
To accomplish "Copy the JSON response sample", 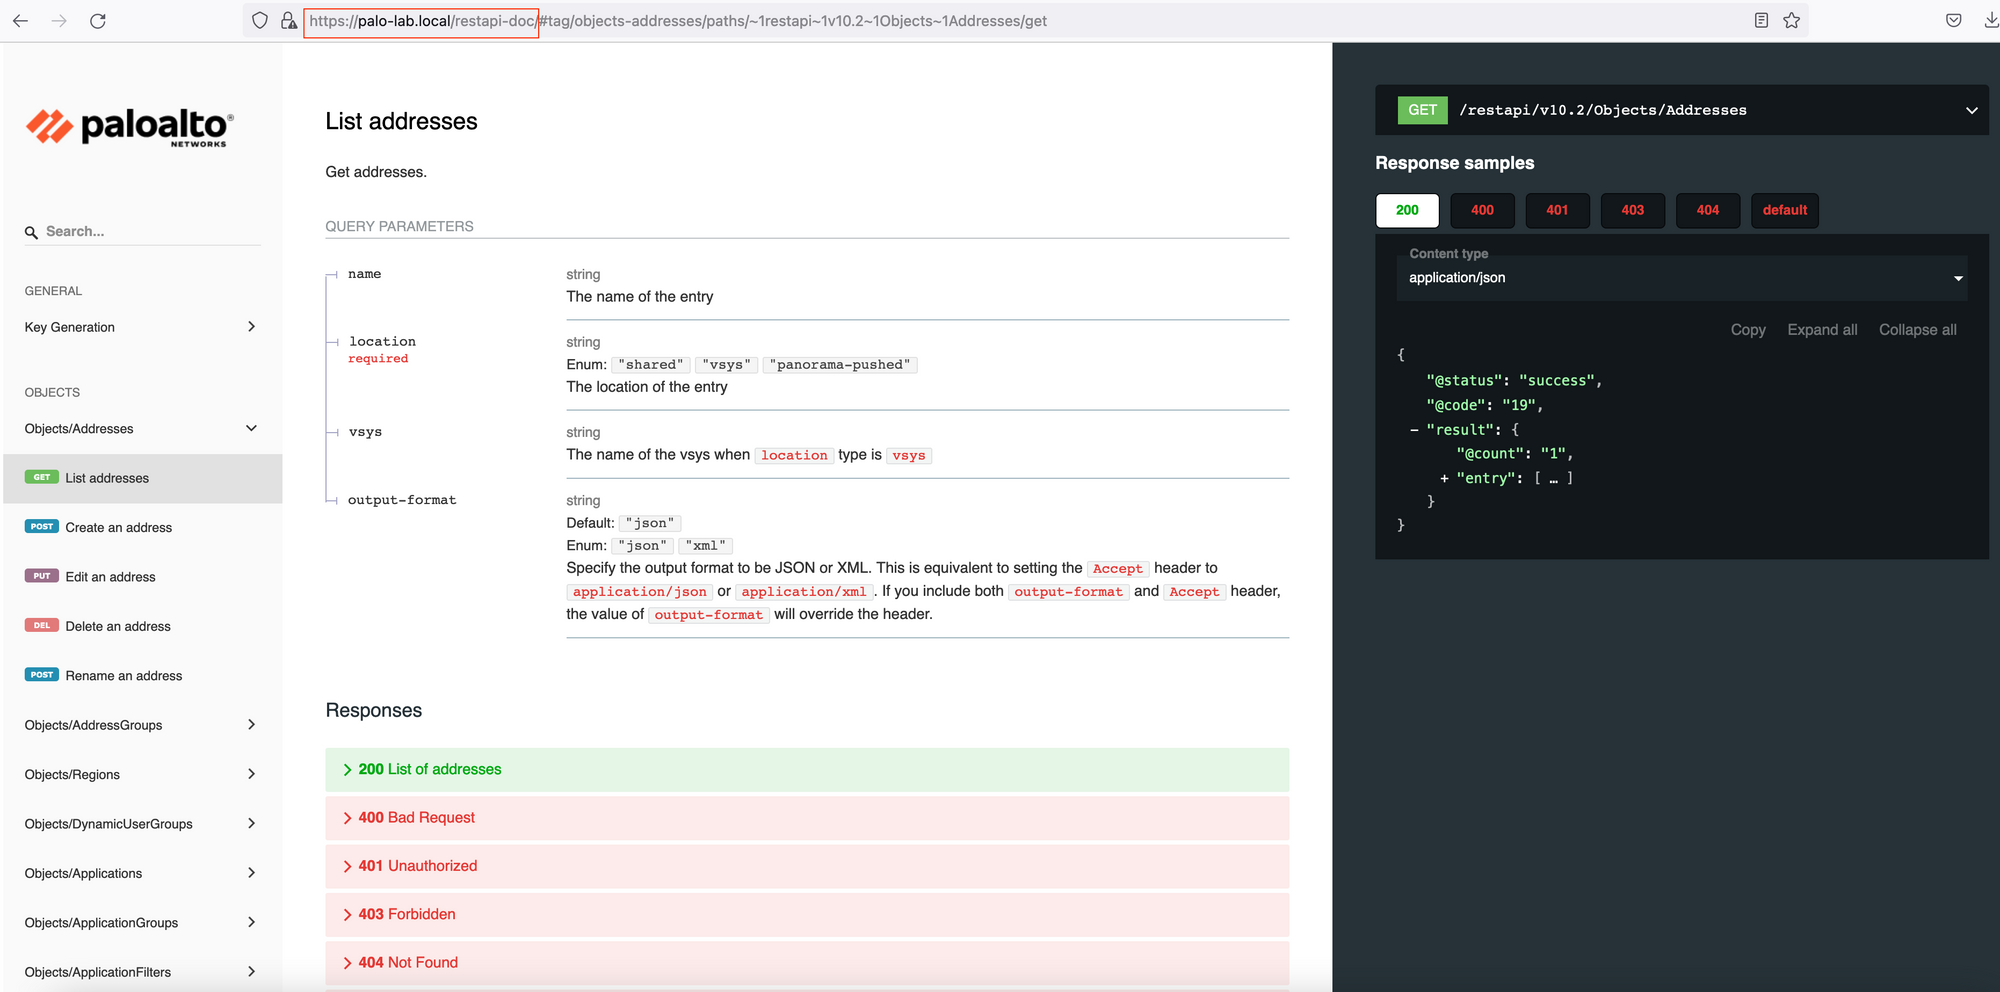I will point(1748,330).
